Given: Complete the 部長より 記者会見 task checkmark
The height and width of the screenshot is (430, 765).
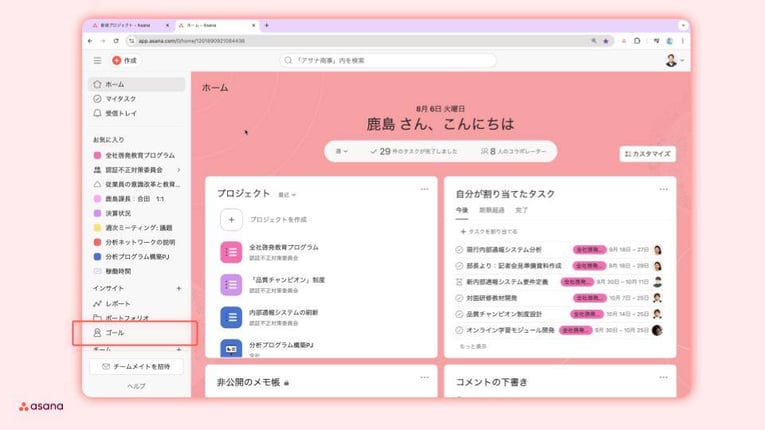Looking at the screenshot, I should [459, 266].
